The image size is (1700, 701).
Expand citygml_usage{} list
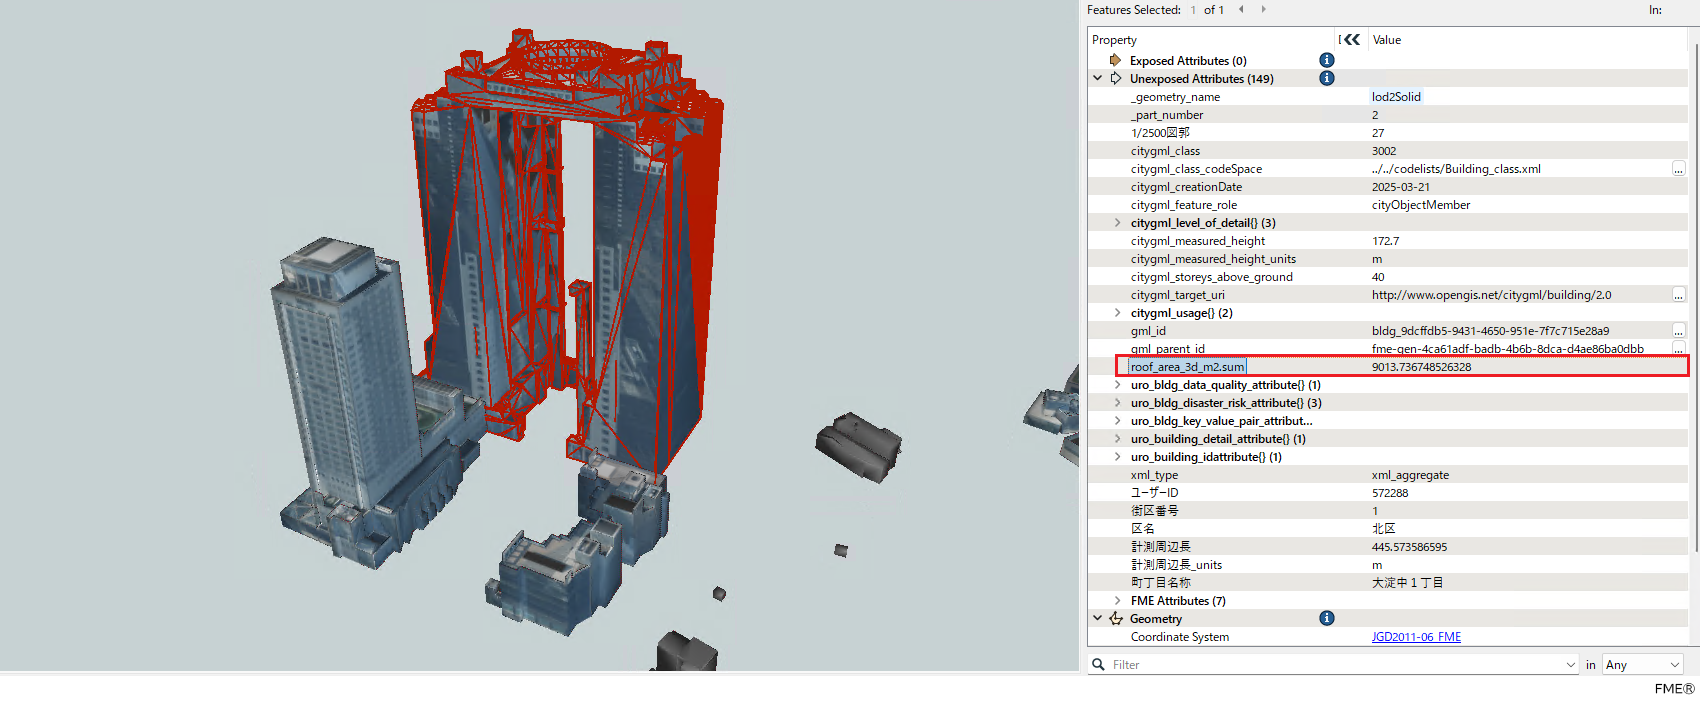point(1117,313)
